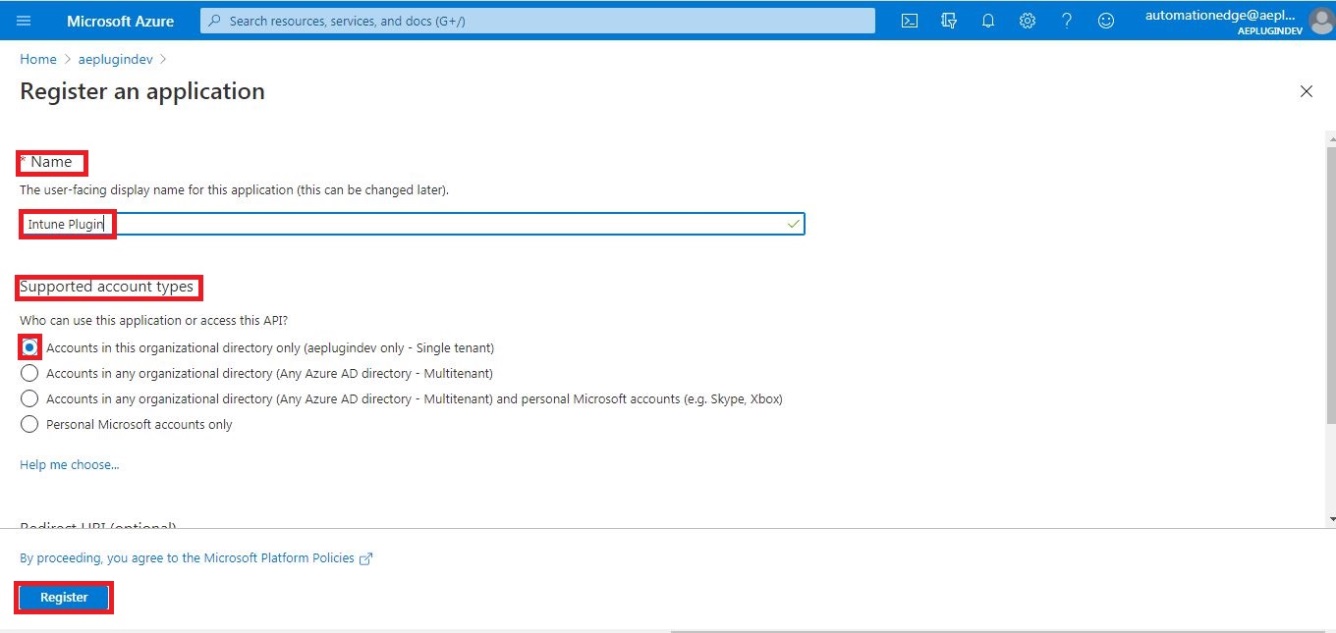Screen dimensions: 1336x633
Task: Click the external link icon beside Platform Policies
Action: click(x=366, y=559)
